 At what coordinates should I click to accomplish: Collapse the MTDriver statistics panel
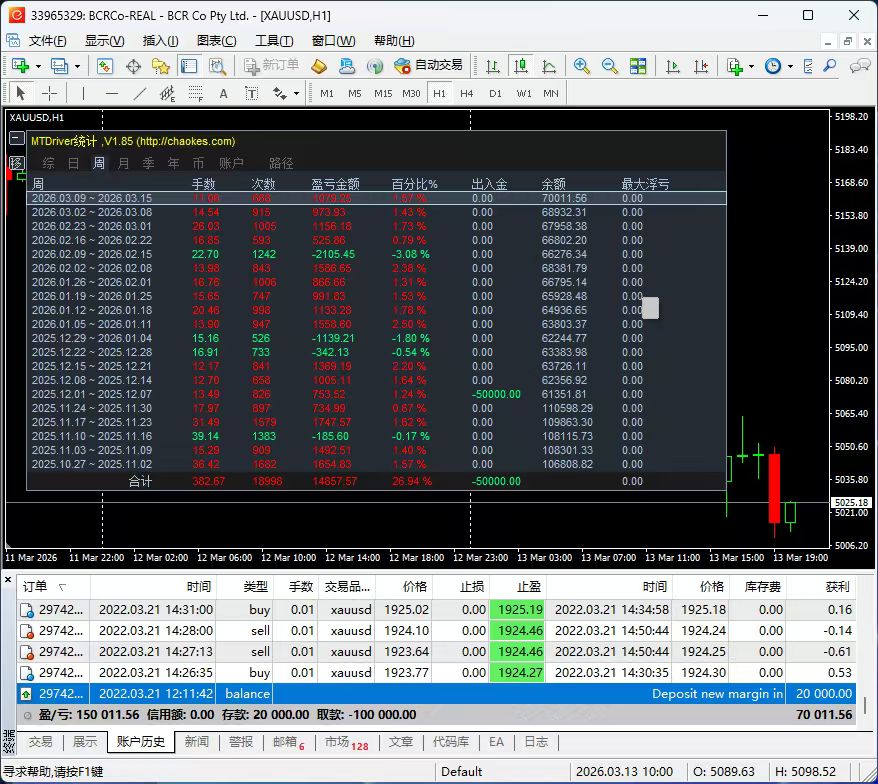(17, 140)
